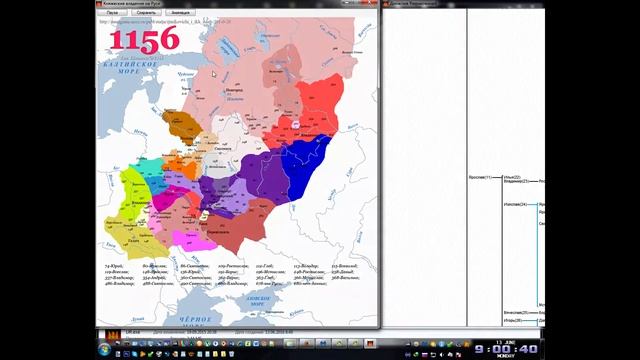640x360 pixels.
Task: Click the Russian flag language tray icon
Action: [x=424, y=355]
